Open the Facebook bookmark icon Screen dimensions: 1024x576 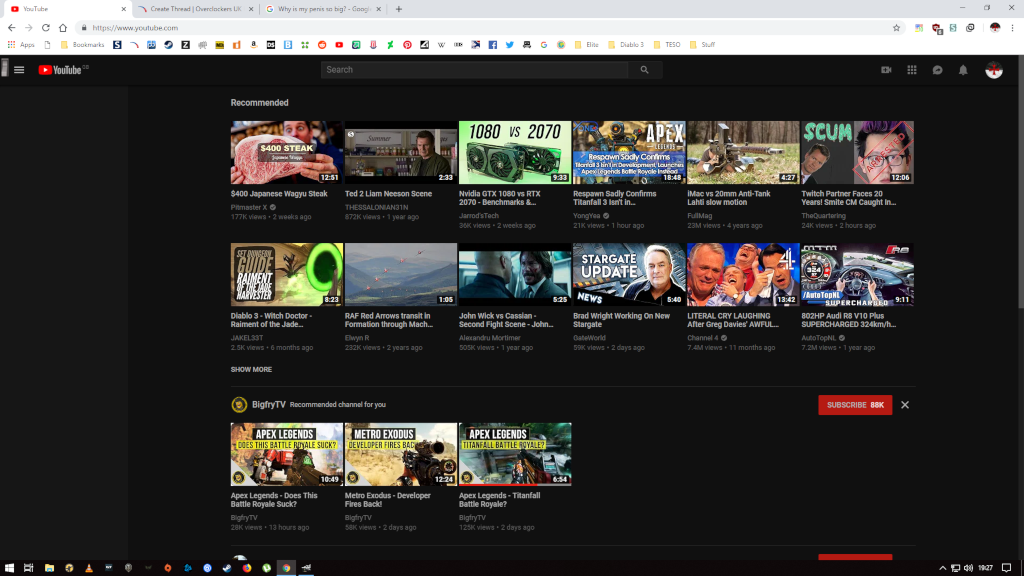click(x=492, y=44)
